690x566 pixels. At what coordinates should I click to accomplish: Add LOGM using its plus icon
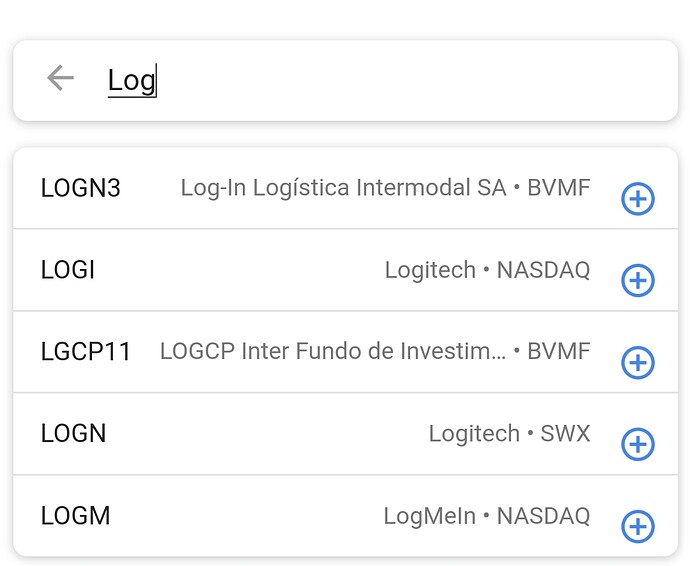pos(637,525)
